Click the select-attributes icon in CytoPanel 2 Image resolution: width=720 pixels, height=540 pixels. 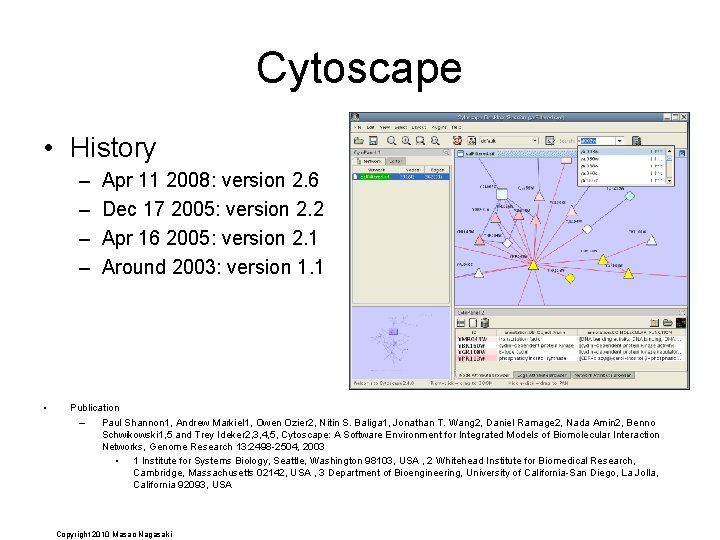coord(461,323)
